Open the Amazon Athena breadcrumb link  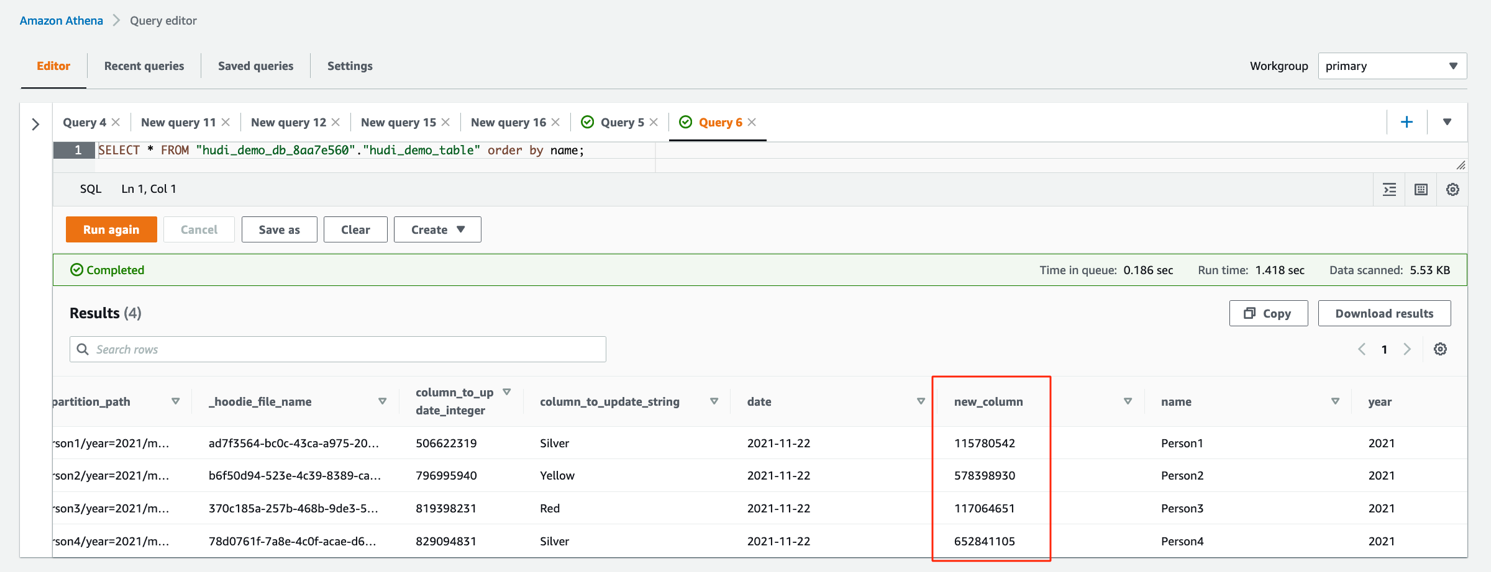coord(61,20)
